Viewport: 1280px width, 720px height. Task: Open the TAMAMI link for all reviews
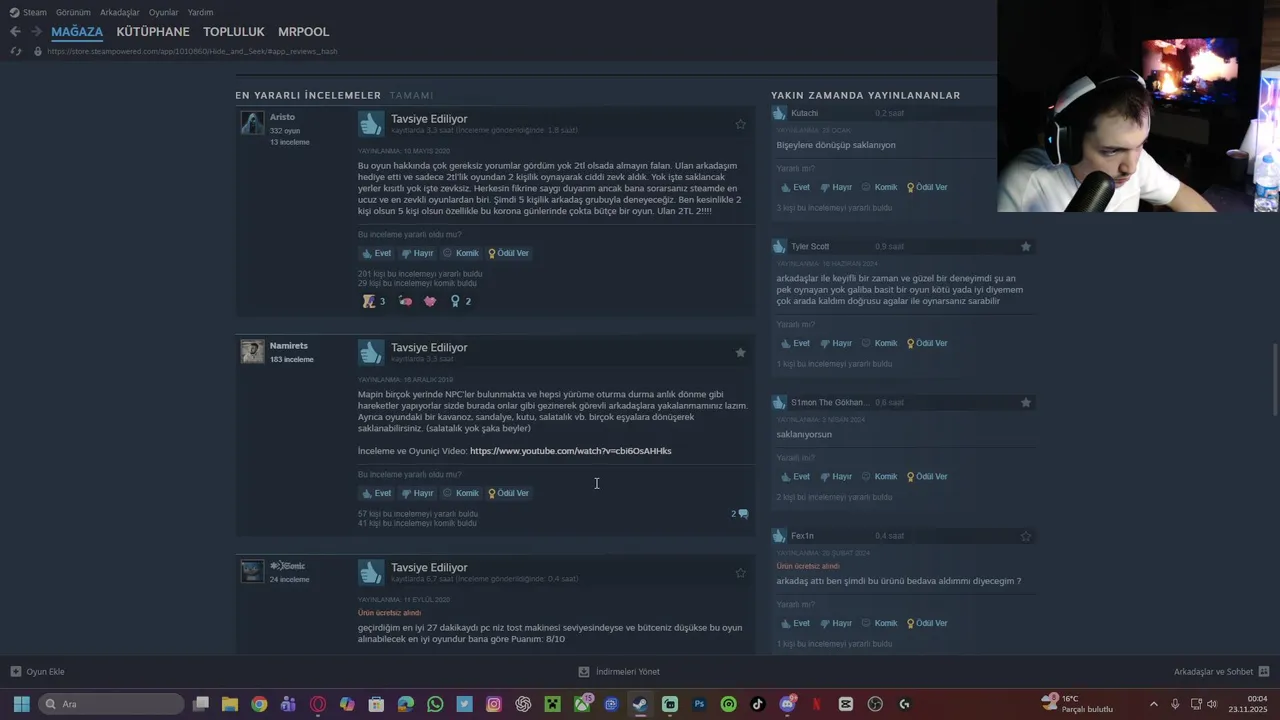pyautogui.click(x=411, y=95)
